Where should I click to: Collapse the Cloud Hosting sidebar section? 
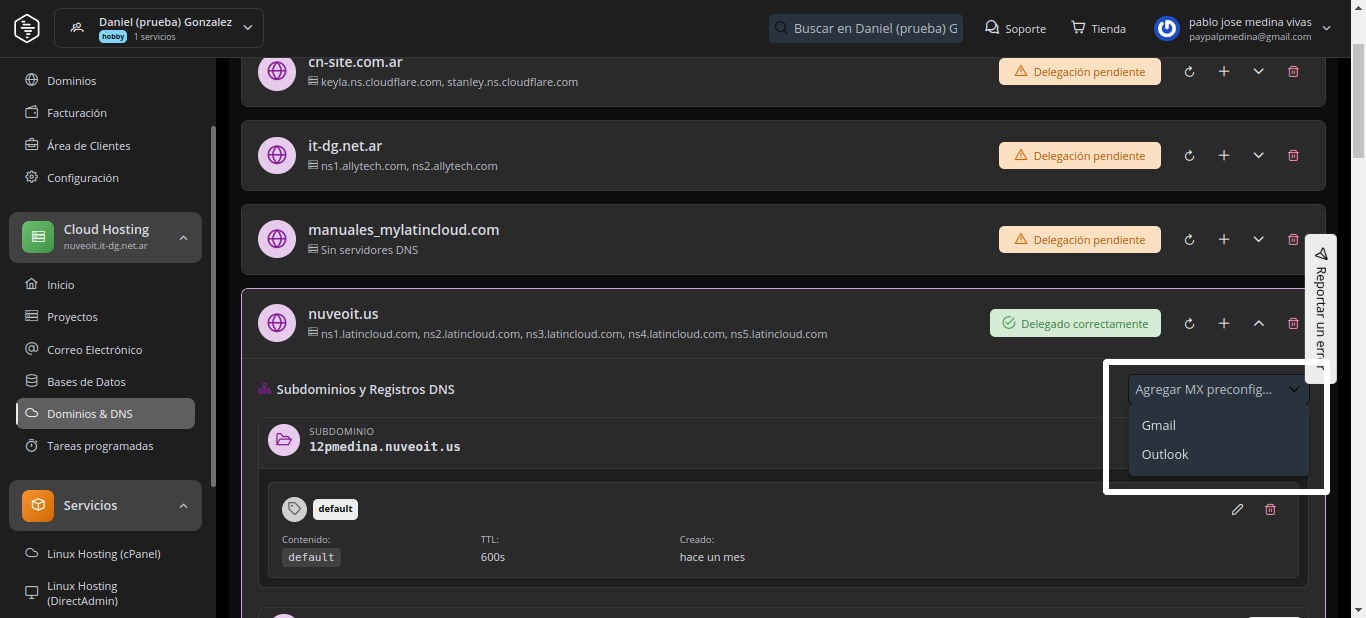point(183,238)
